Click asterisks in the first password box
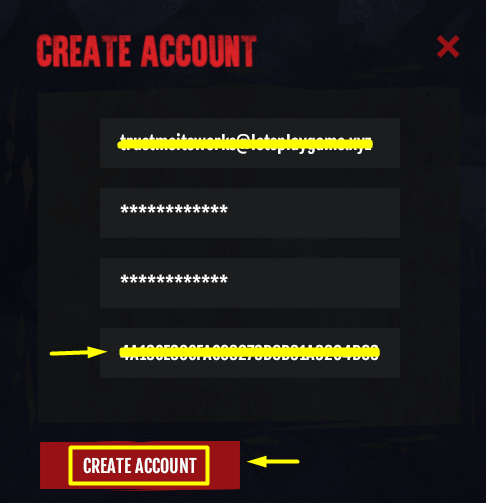The width and height of the screenshot is (486, 503). pyautogui.click(x=174, y=210)
